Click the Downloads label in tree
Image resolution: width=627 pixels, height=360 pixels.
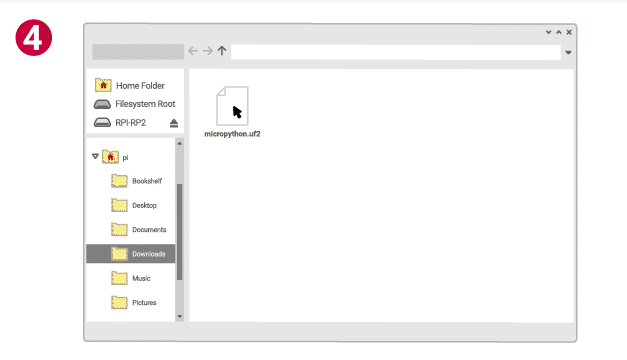[149, 254]
